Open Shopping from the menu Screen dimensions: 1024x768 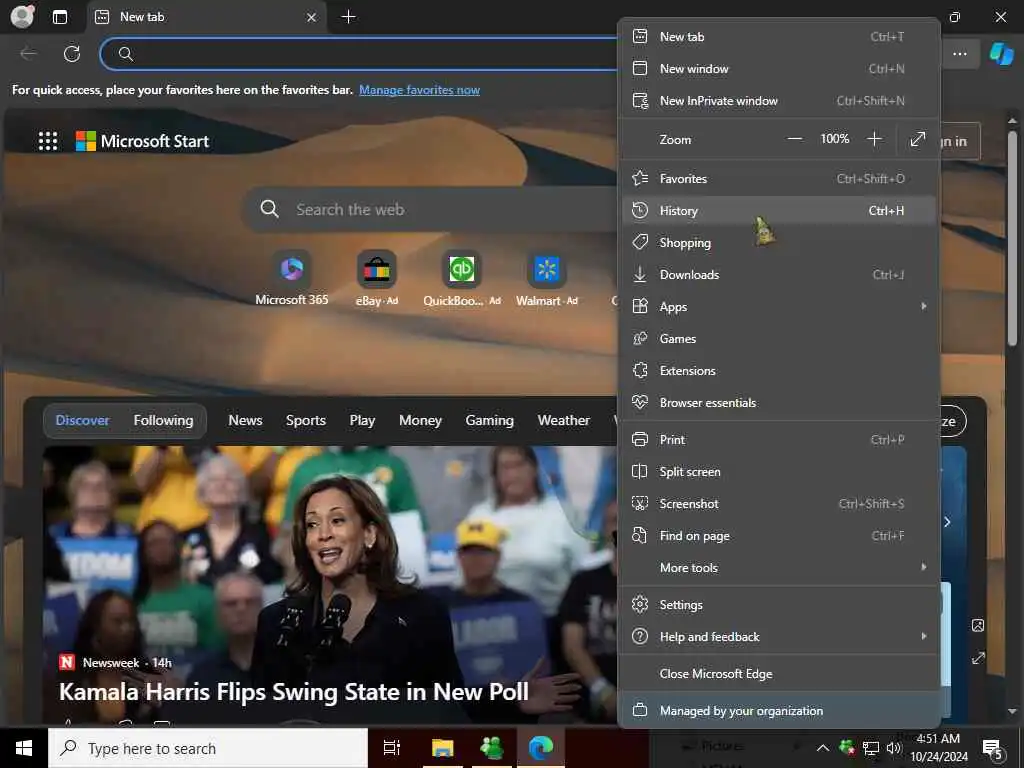click(779, 242)
